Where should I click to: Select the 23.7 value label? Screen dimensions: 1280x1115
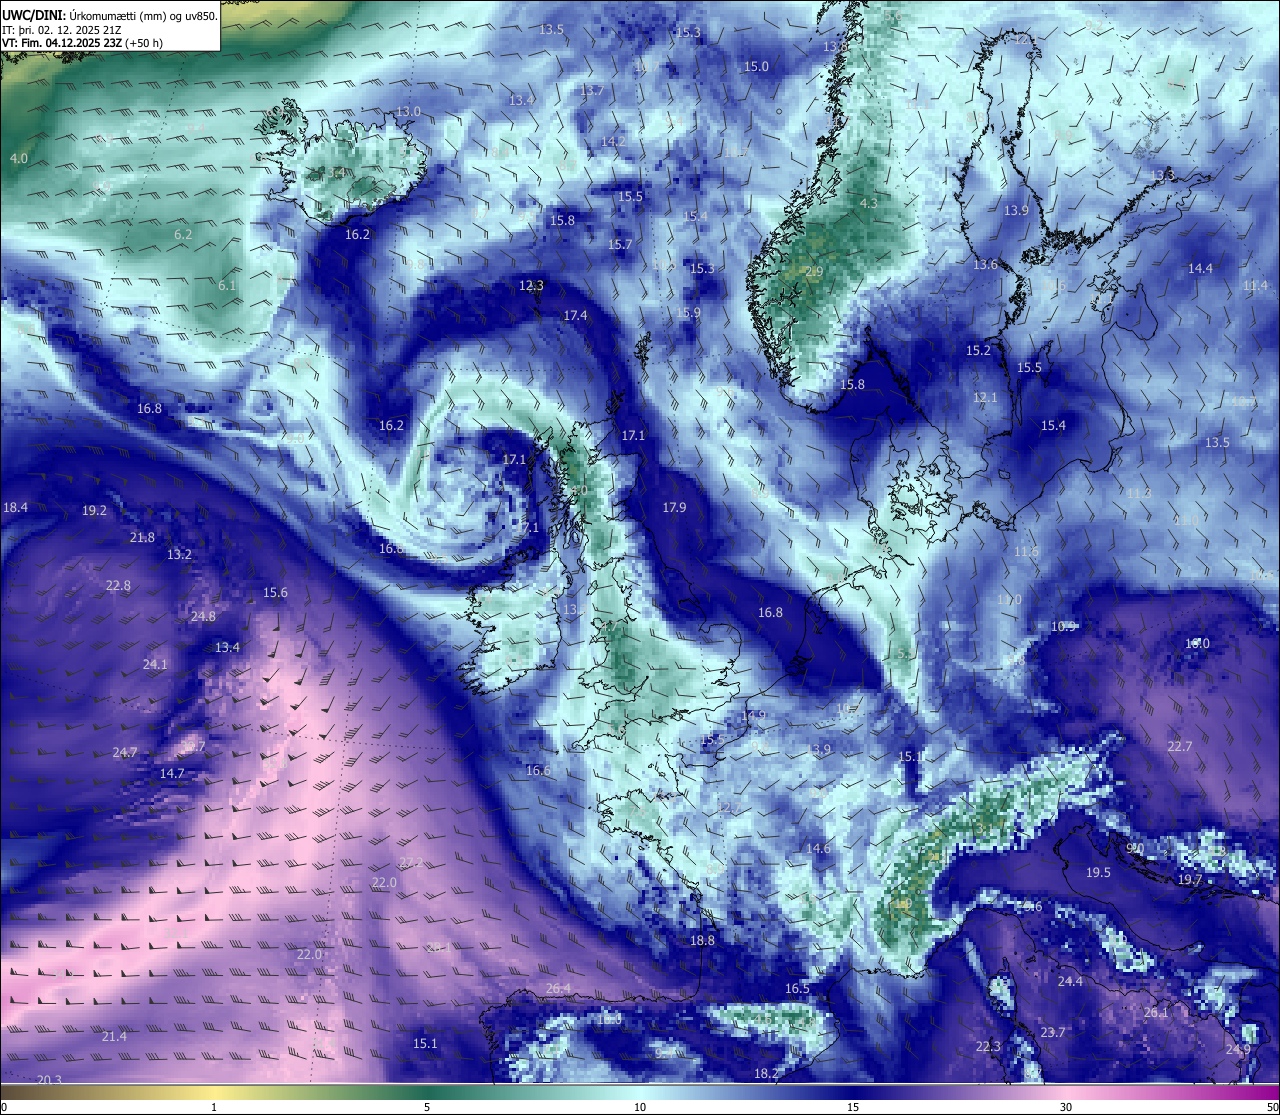coord(1052,1033)
